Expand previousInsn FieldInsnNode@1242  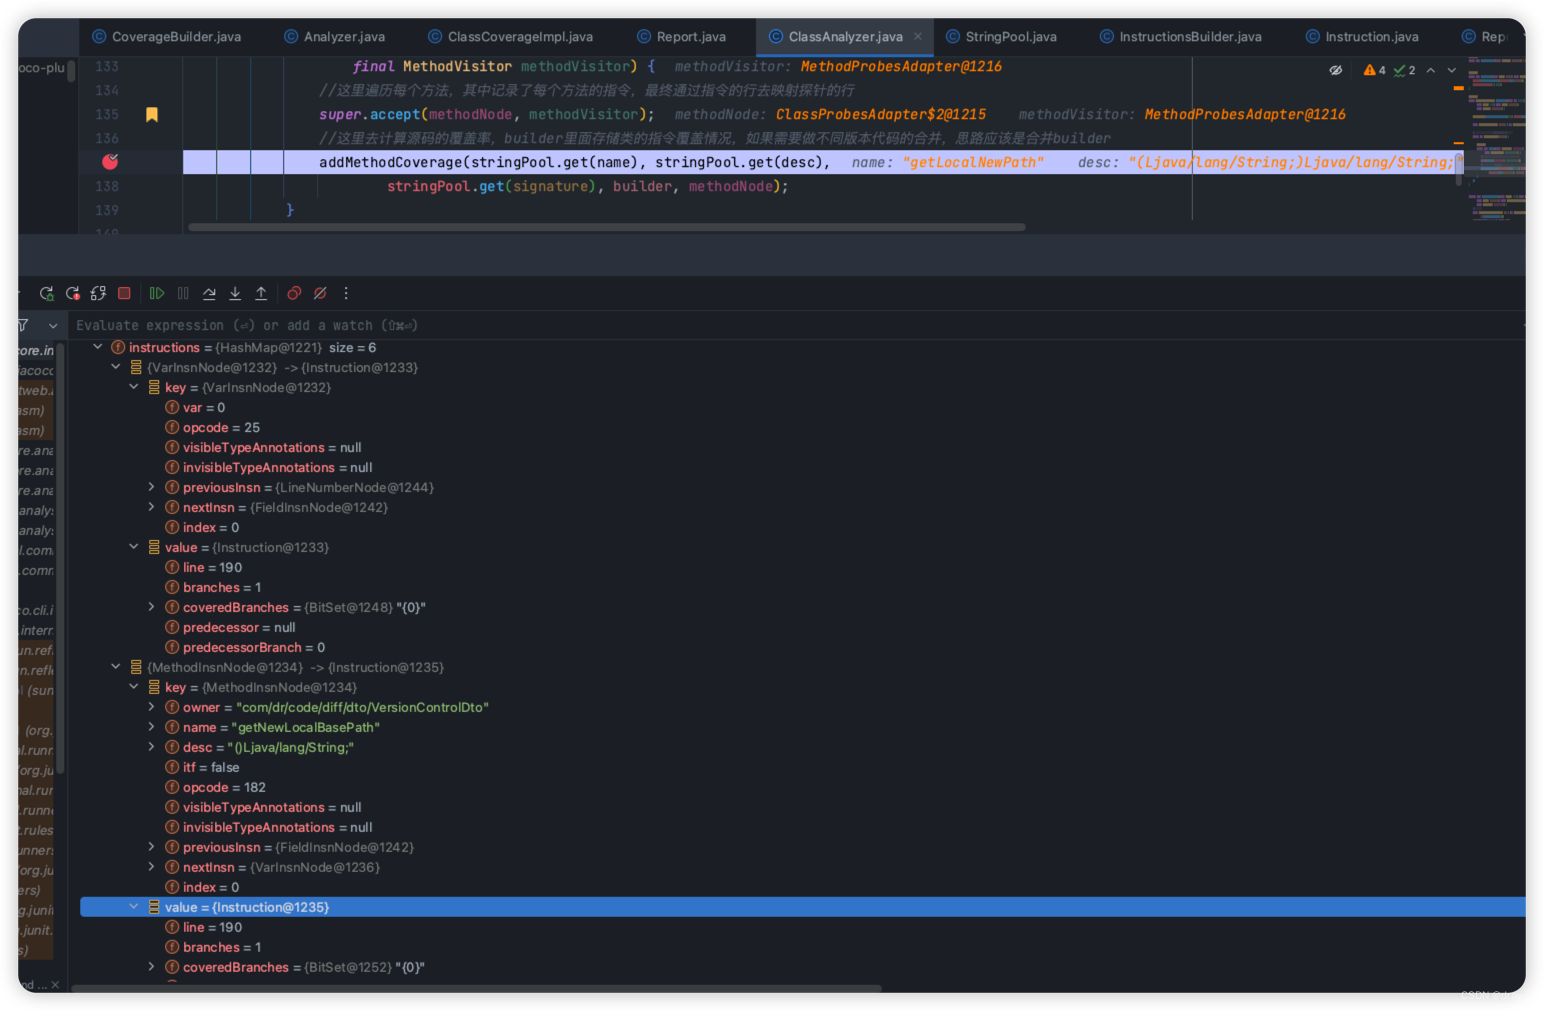point(151,847)
